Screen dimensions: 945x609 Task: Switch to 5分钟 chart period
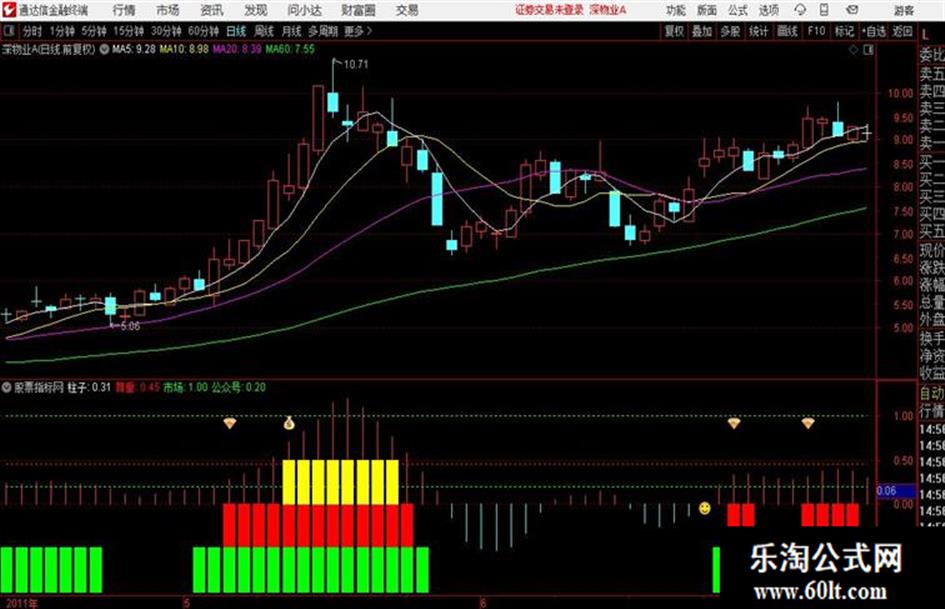pyautogui.click(x=93, y=31)
